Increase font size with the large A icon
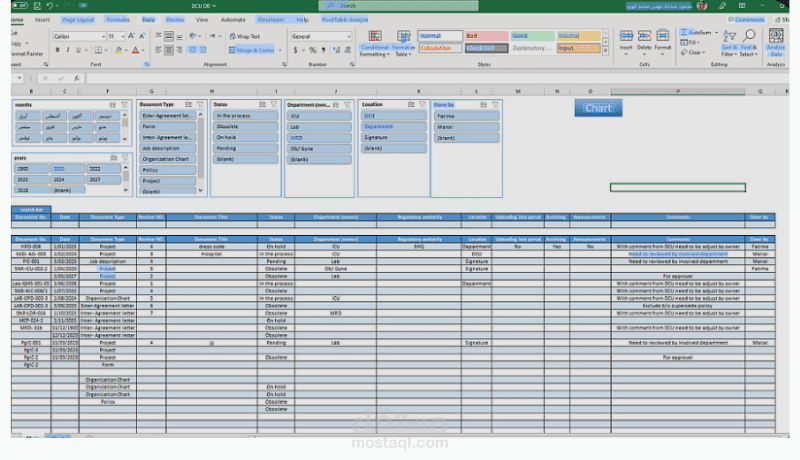Viewport: 800px width, 460px height. pos(131,36)
